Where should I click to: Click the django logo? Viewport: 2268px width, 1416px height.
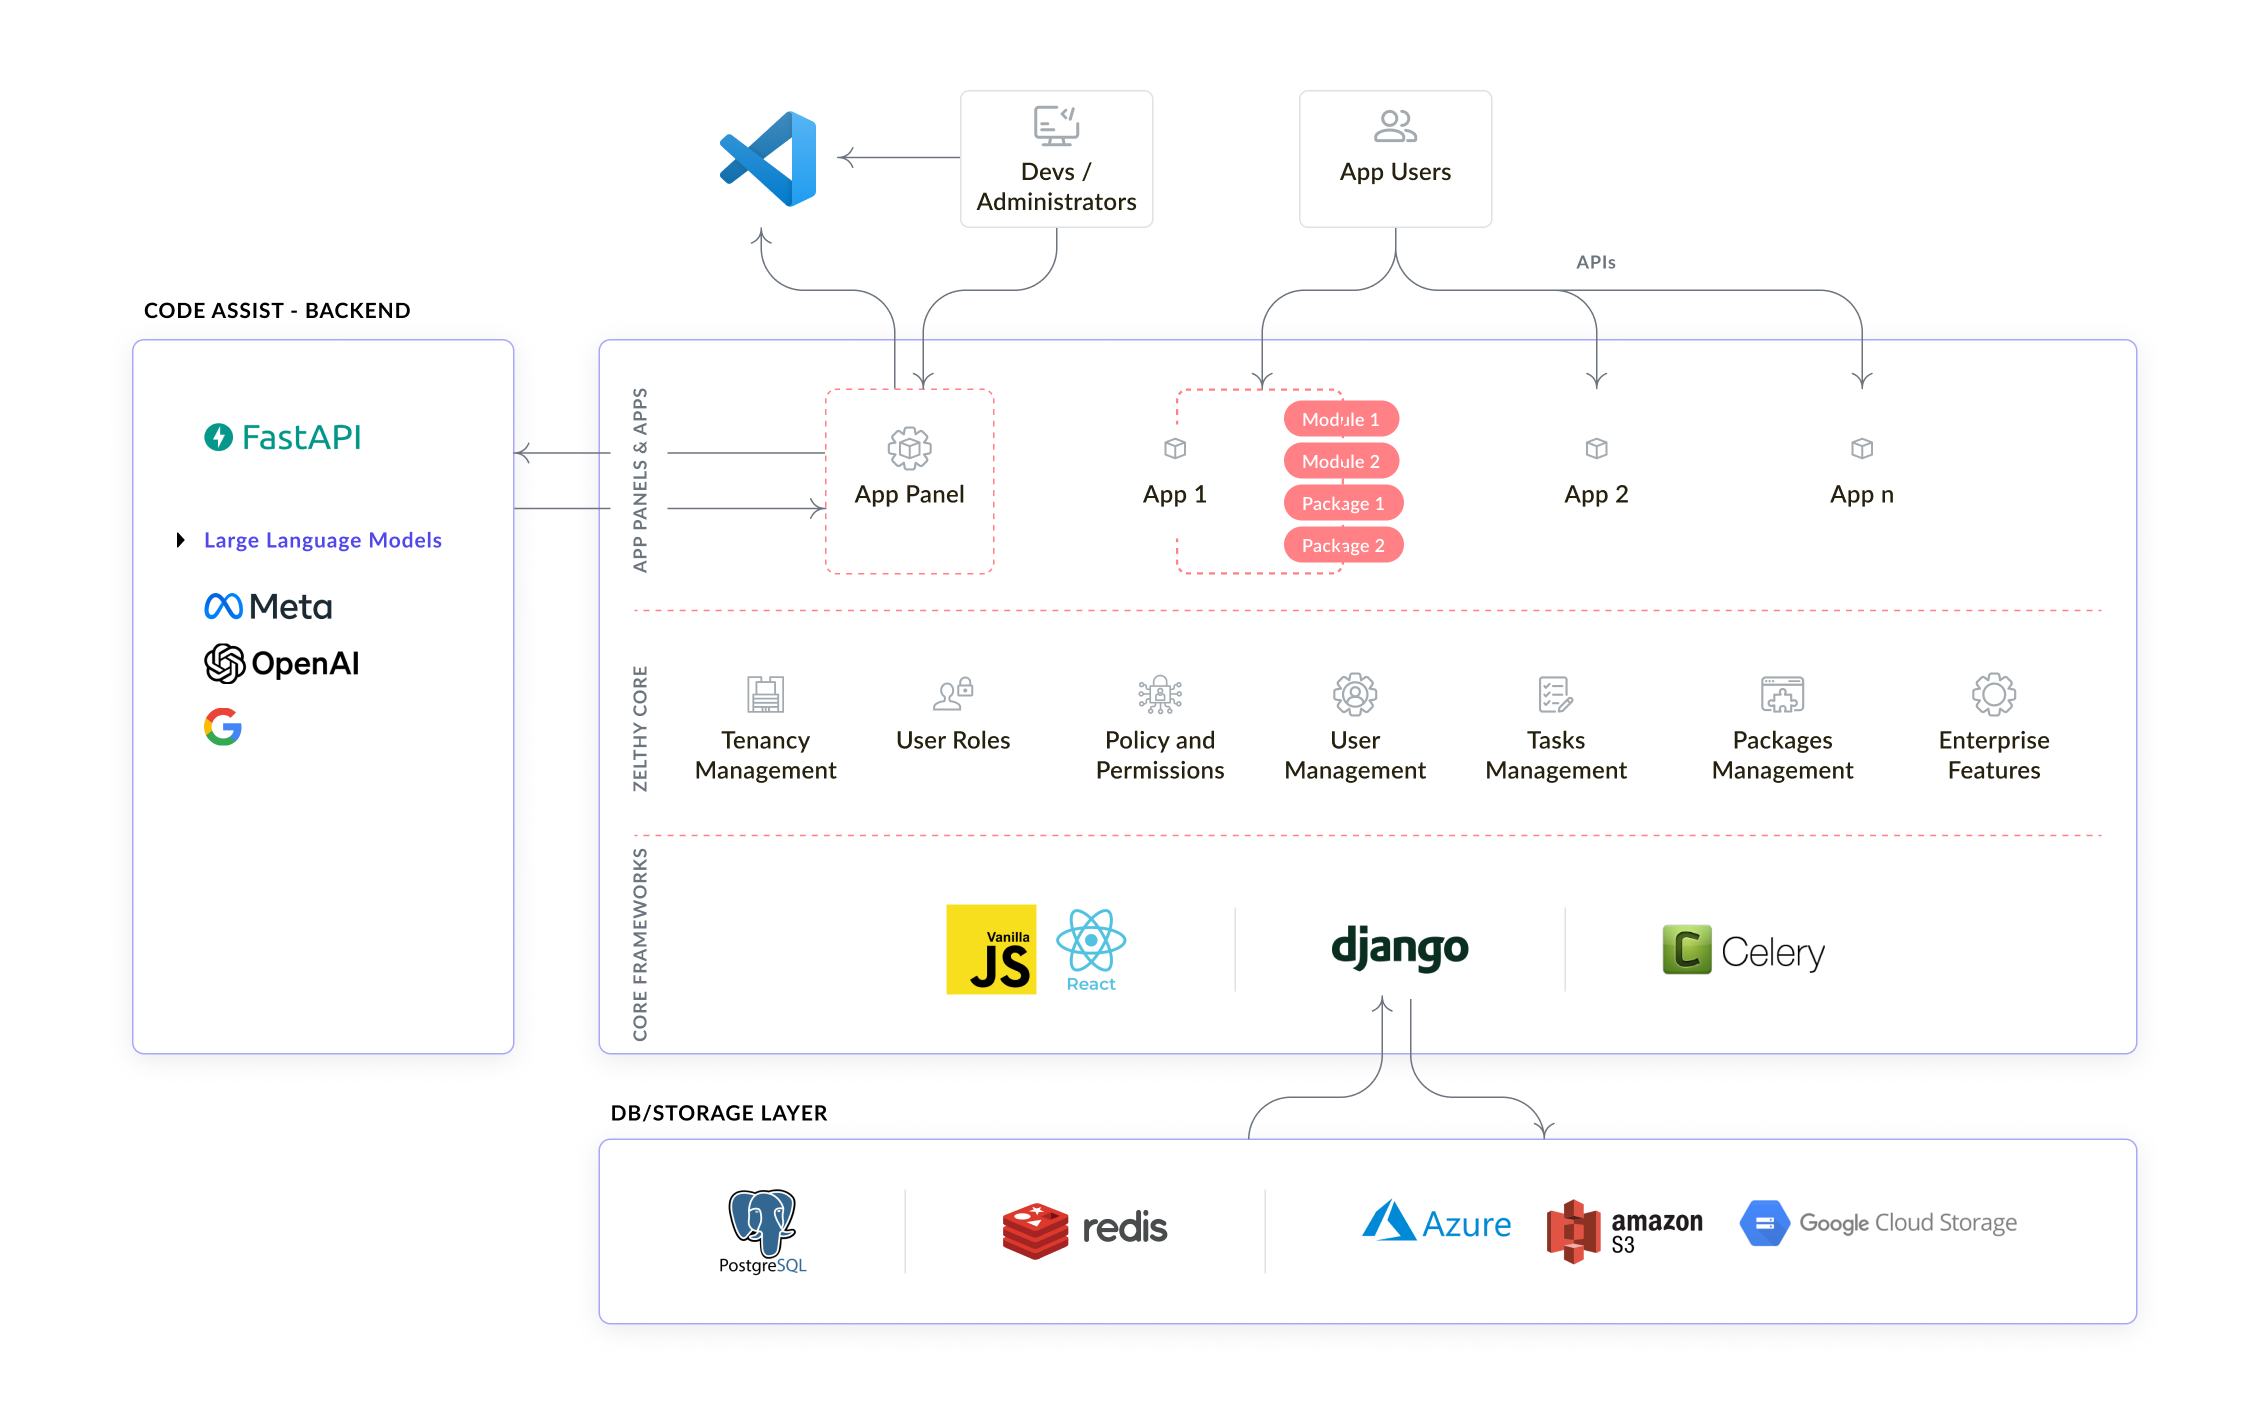pyautogui.click(x=1399, y=949)
